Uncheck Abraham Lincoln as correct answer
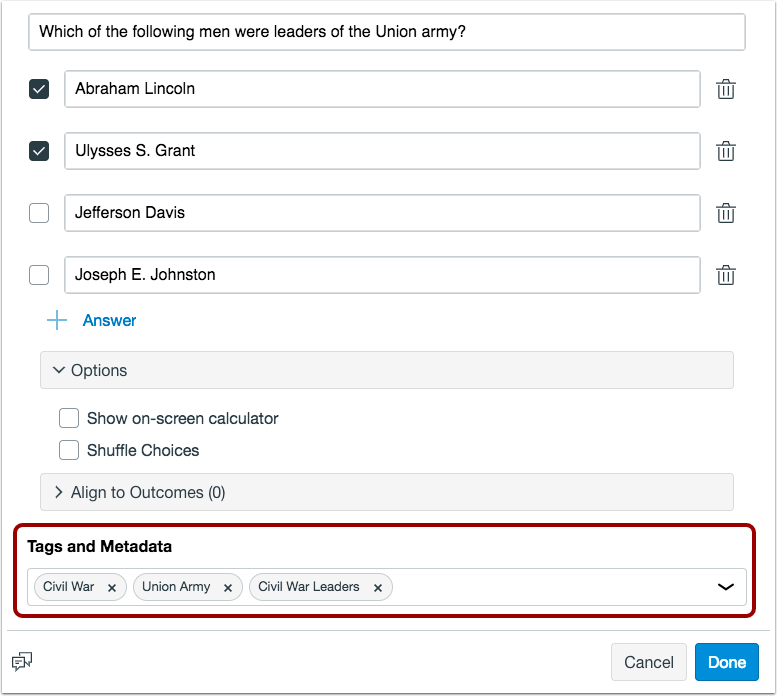777x696 pixels. pos(39,89)
